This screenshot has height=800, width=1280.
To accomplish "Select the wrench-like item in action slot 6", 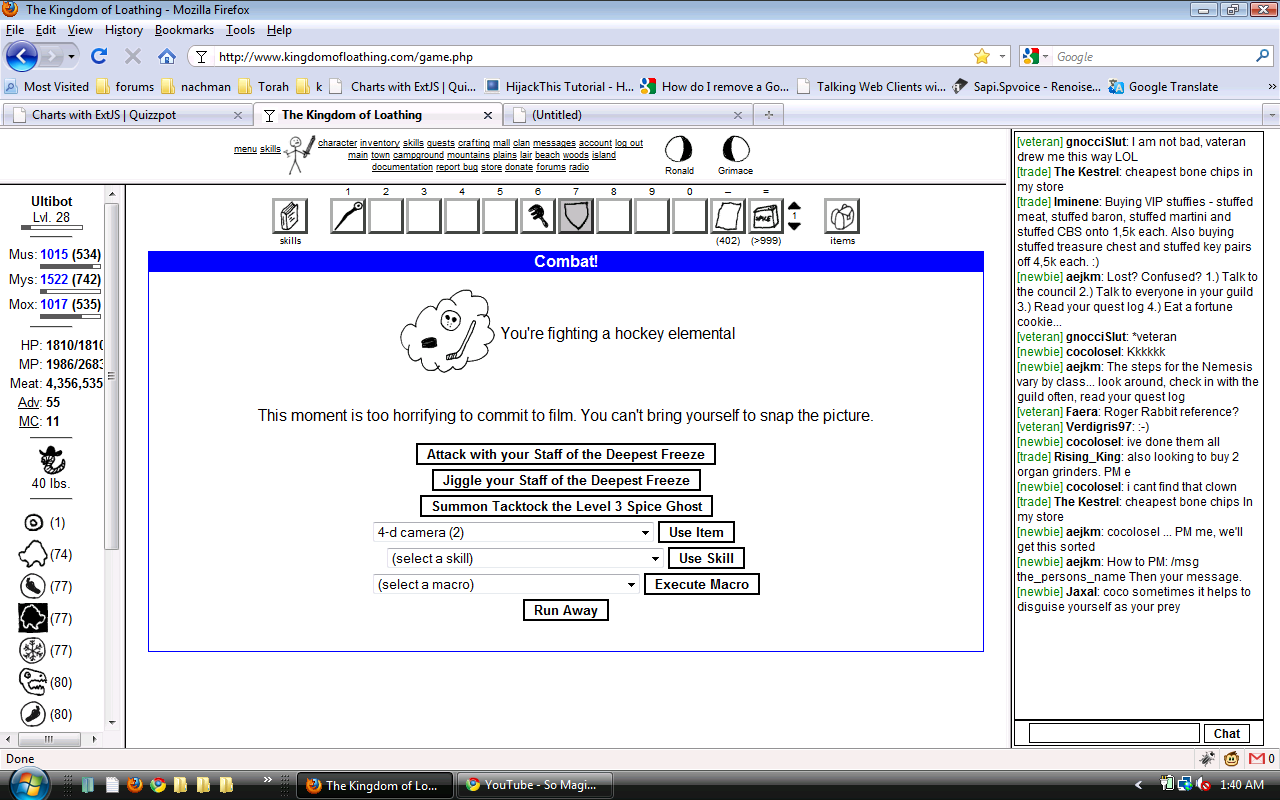I will (x=538, y=216).
